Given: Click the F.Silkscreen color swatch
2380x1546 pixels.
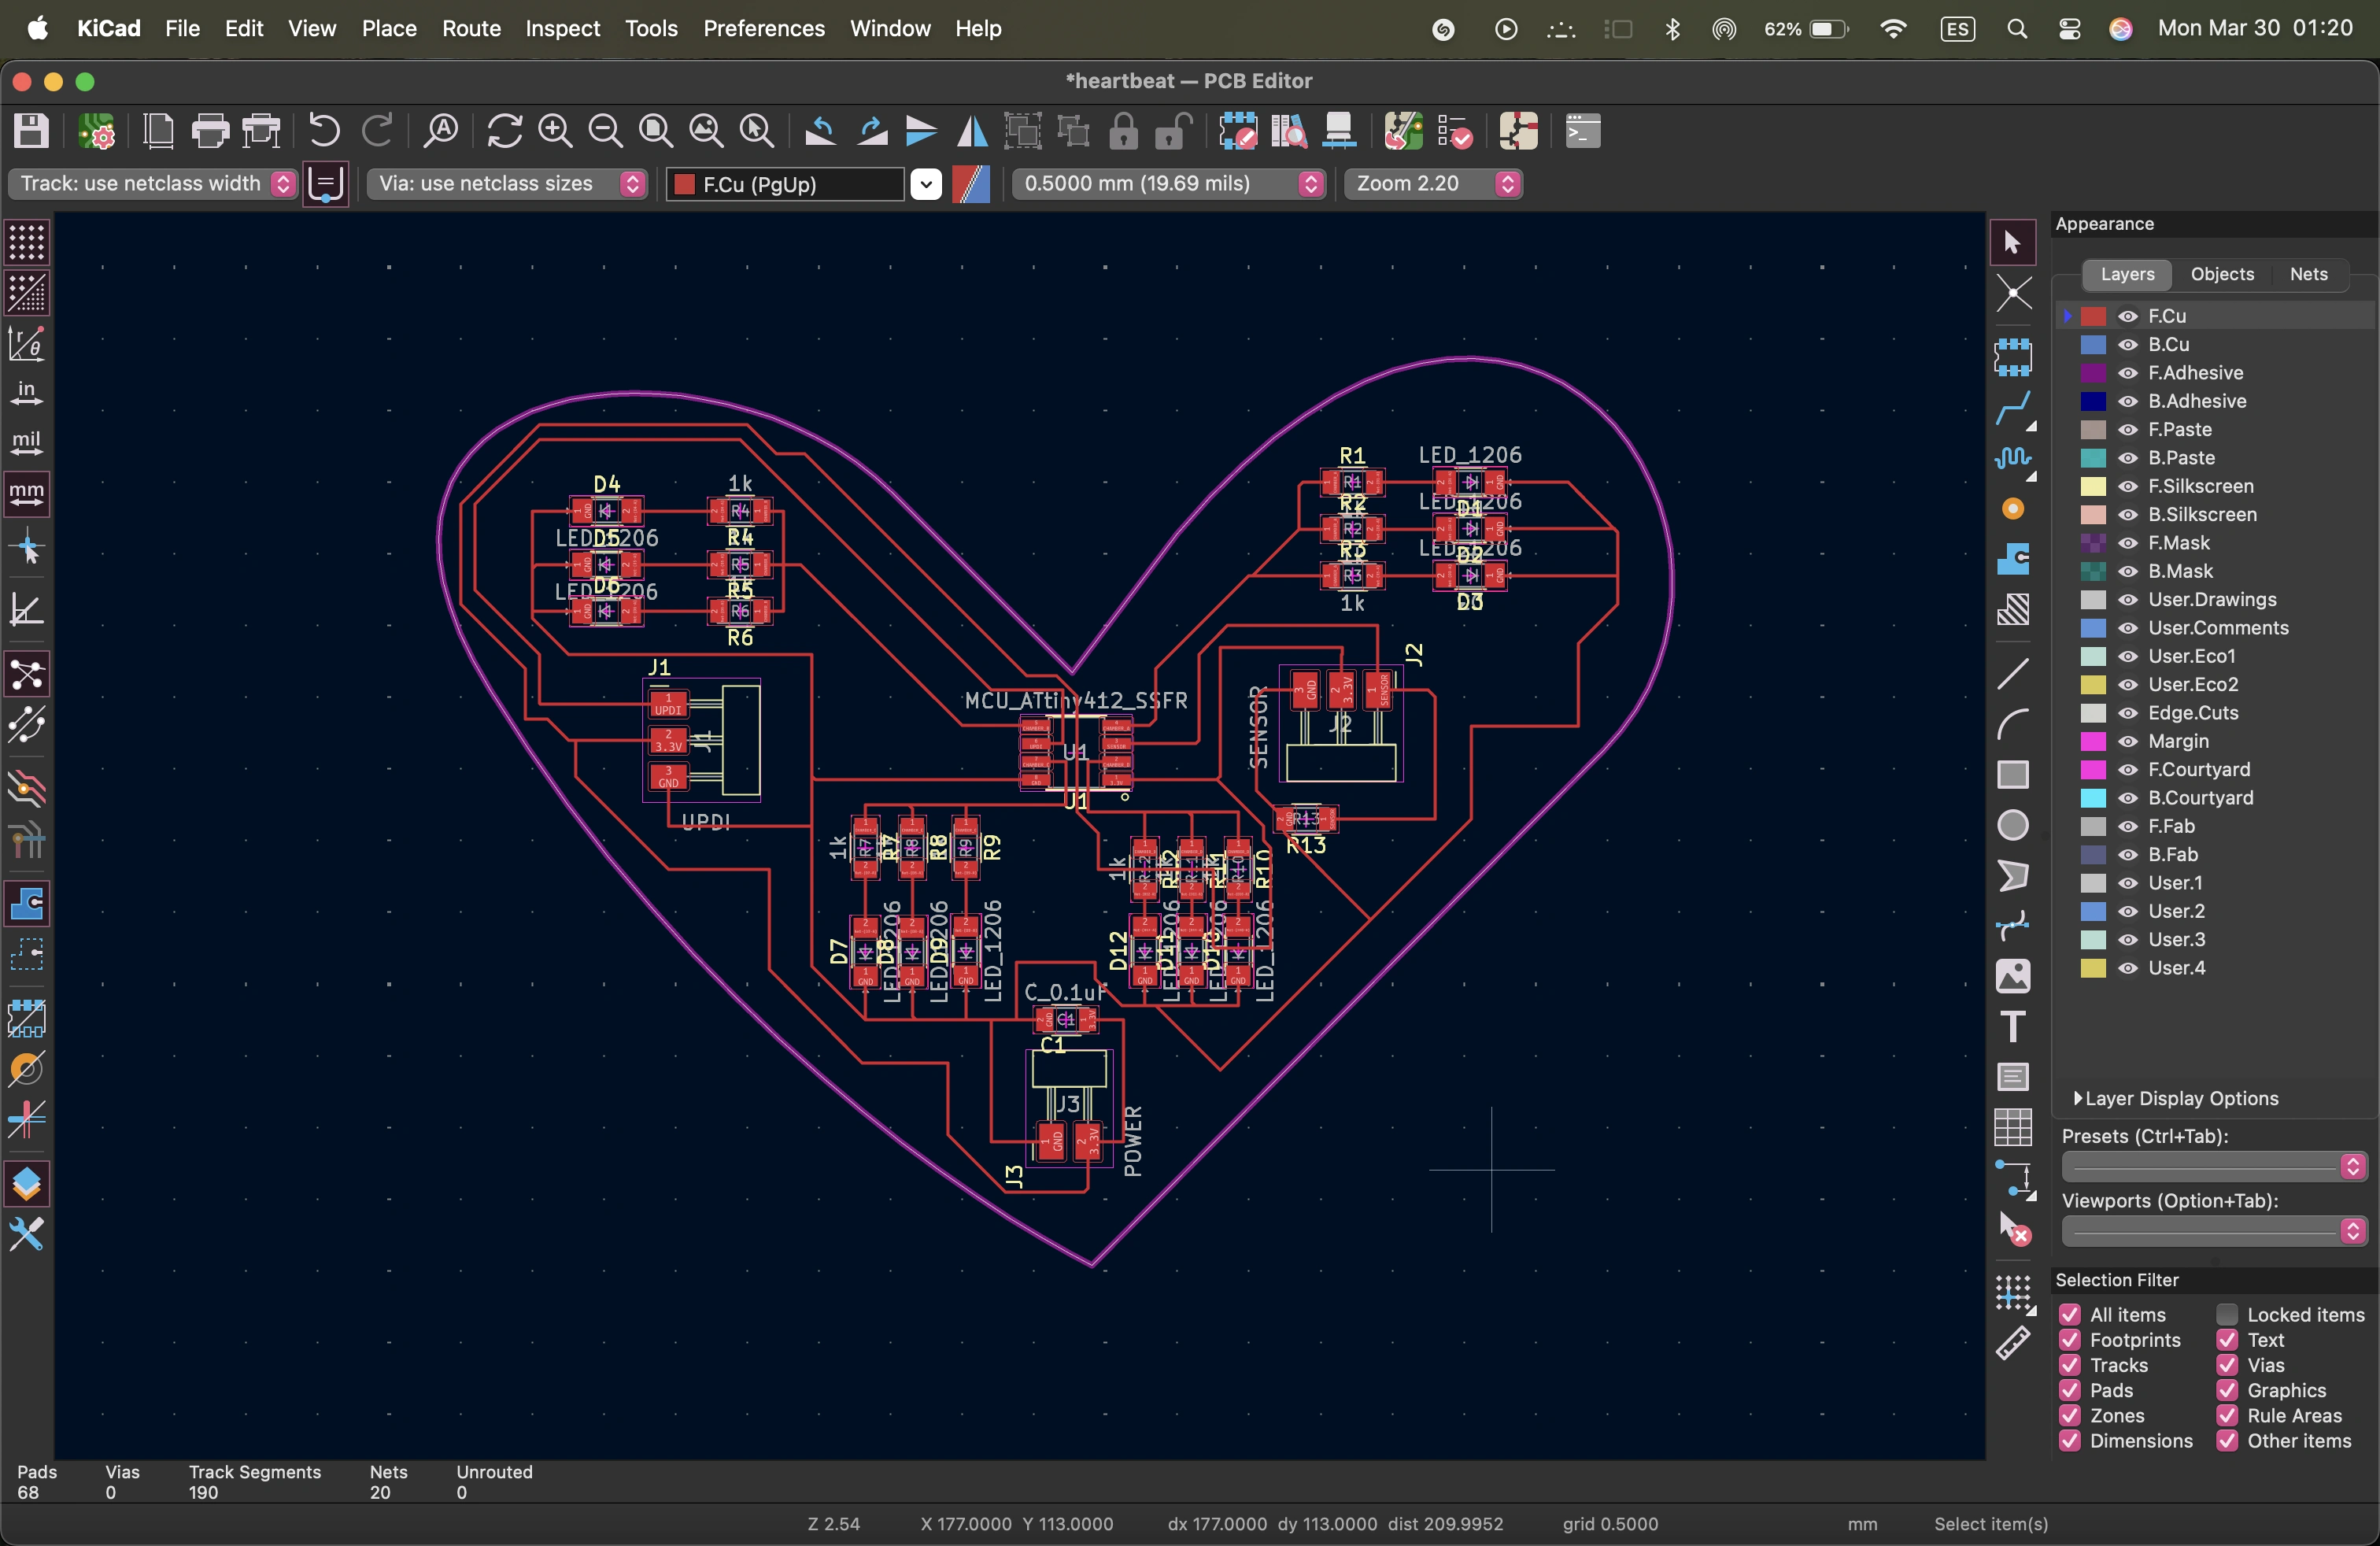Looking at the screenshot, I should click(x=2093, y=487).
